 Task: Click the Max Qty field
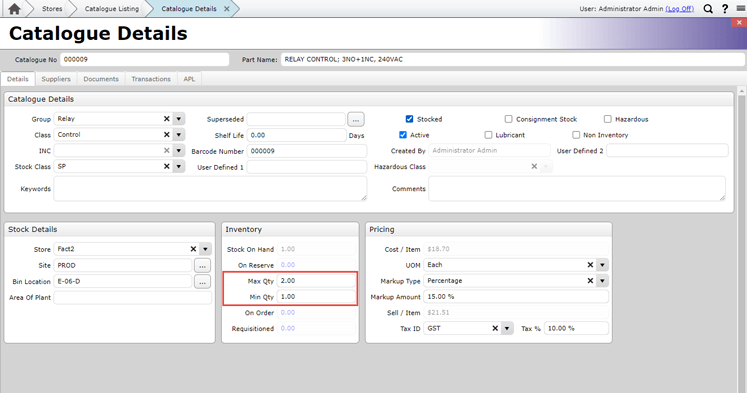tap(316, 281)
